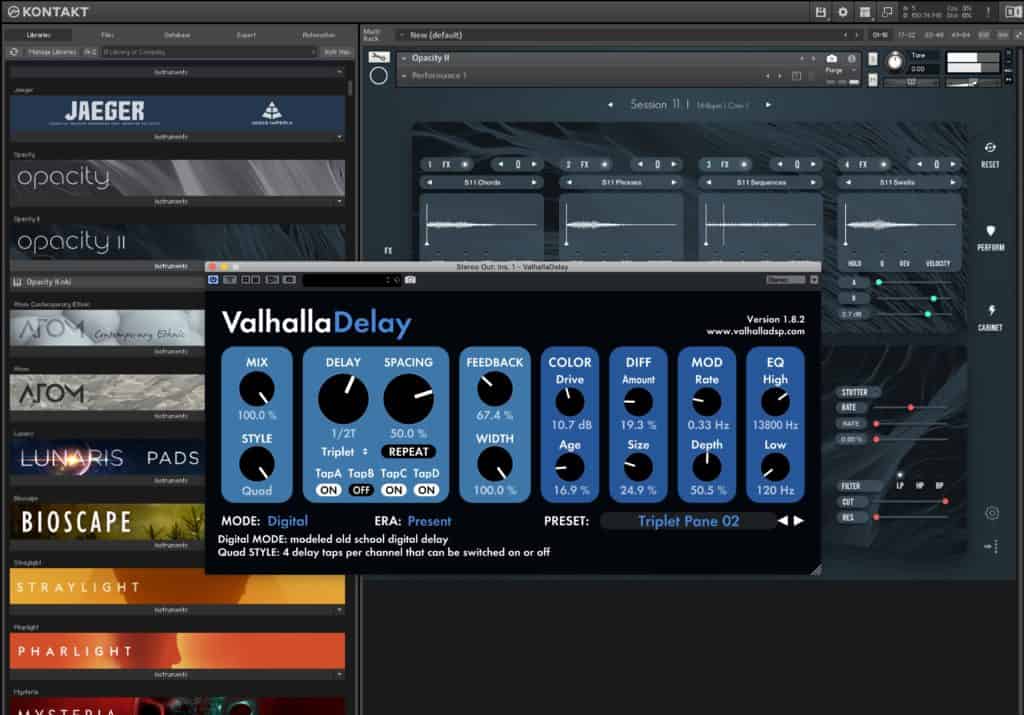Select next ValhallaDelay preset arrow
The width and height of the screenshot is (1024, 715).
[x=798, y=520]
